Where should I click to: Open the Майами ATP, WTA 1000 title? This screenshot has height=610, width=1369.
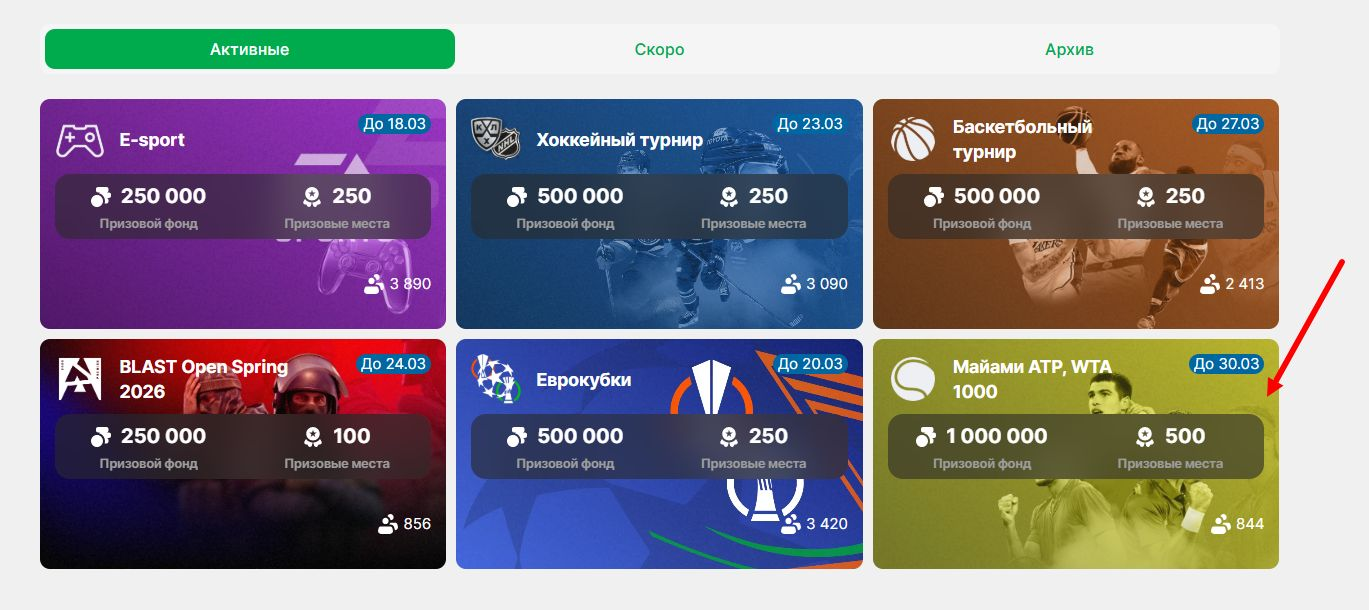(x=1032, y=379)
